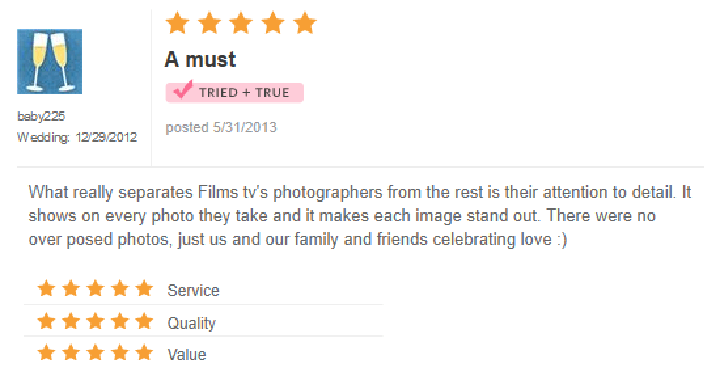This screenshot has width=720, height=380.
Task: Click the third star in Quality row
Action: (96, 321)
